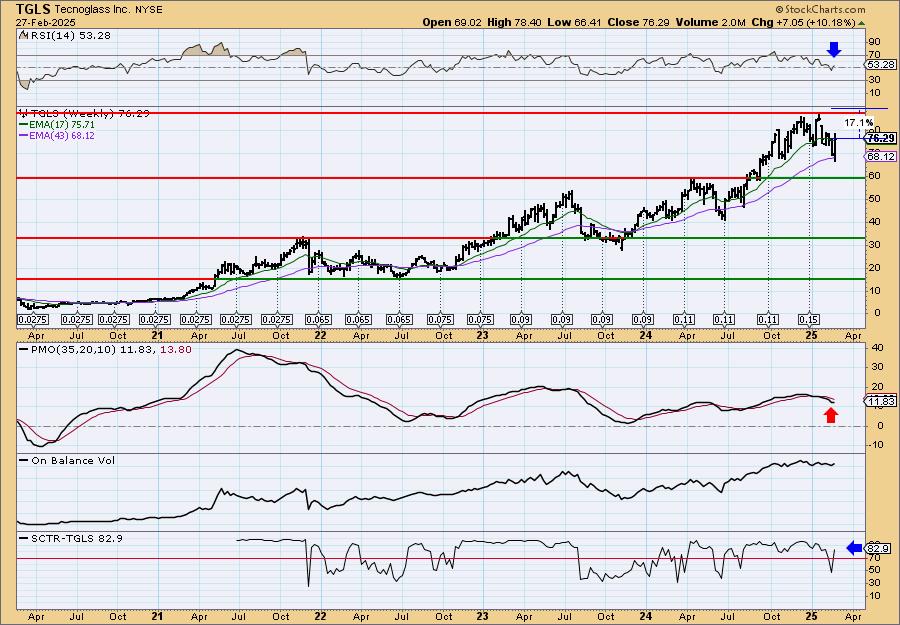Click the Chg +7.05 (+10.18%) value
Image resolution: width=900 pixels, height=625 pixels.
point(804,22)
